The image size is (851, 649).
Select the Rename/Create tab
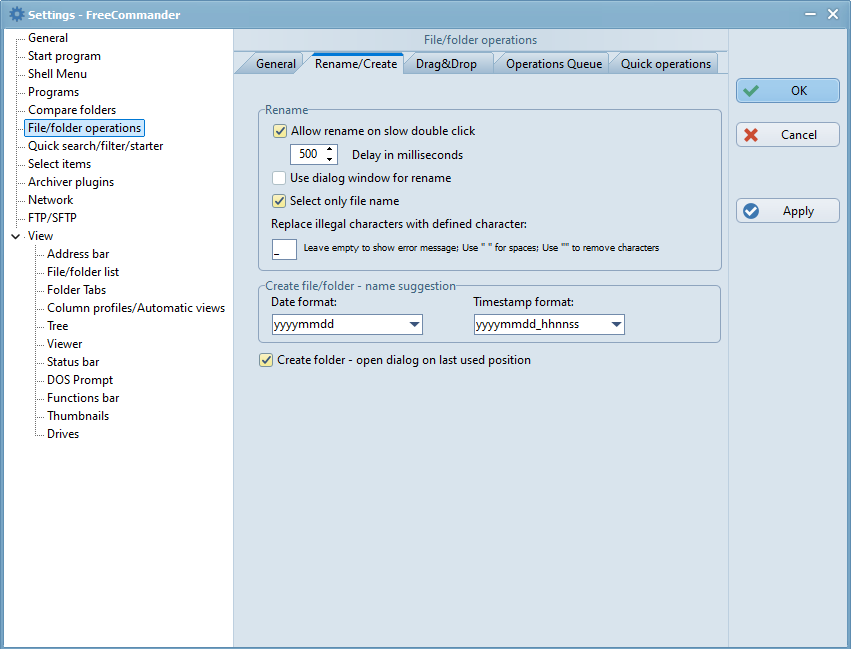pos(356,63)
